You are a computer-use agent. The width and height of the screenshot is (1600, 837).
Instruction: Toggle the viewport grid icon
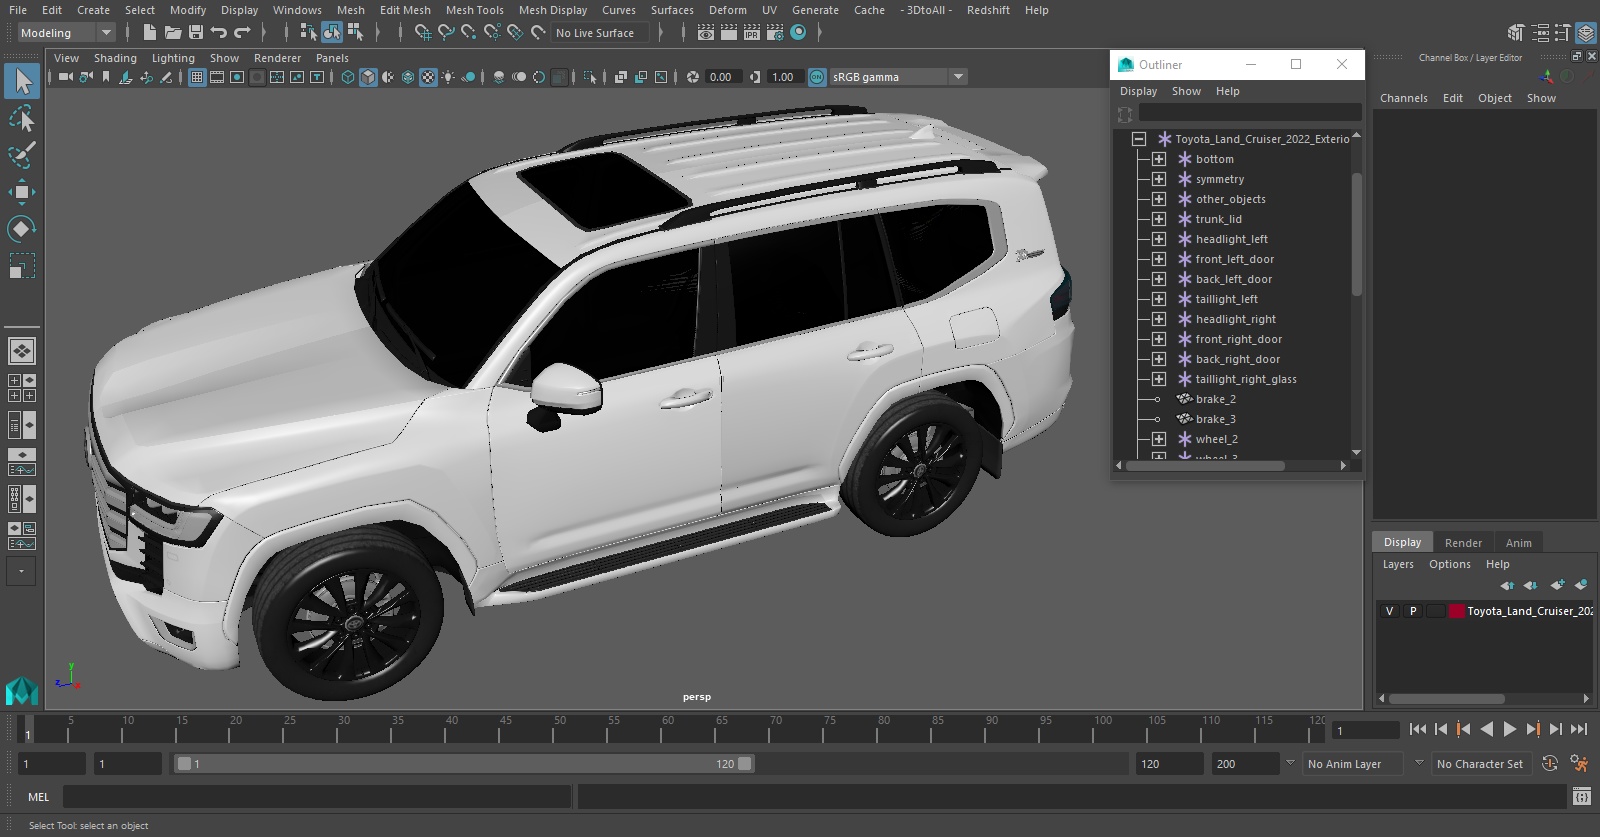[197, 77]
